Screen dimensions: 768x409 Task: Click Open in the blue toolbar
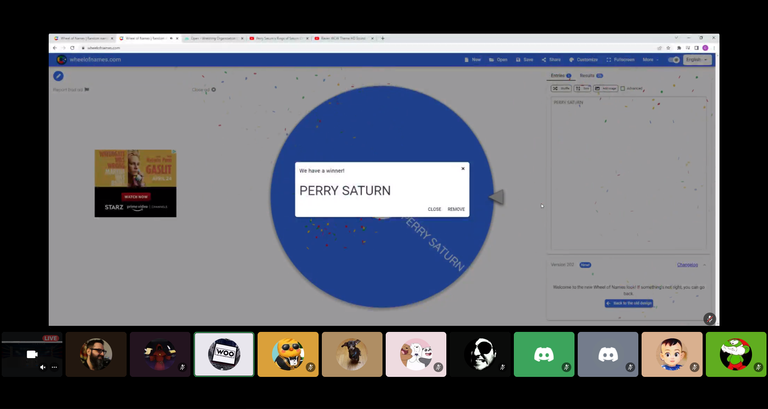point(498,60)
